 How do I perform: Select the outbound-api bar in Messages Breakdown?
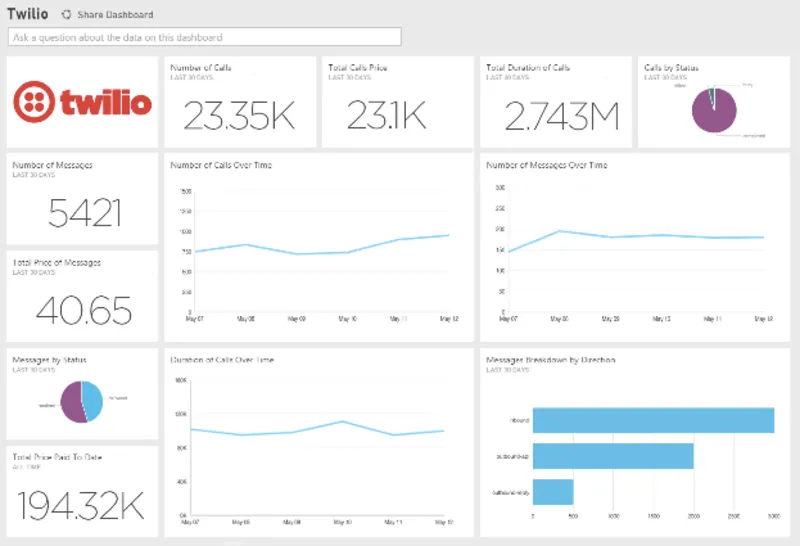coord(613,456)
